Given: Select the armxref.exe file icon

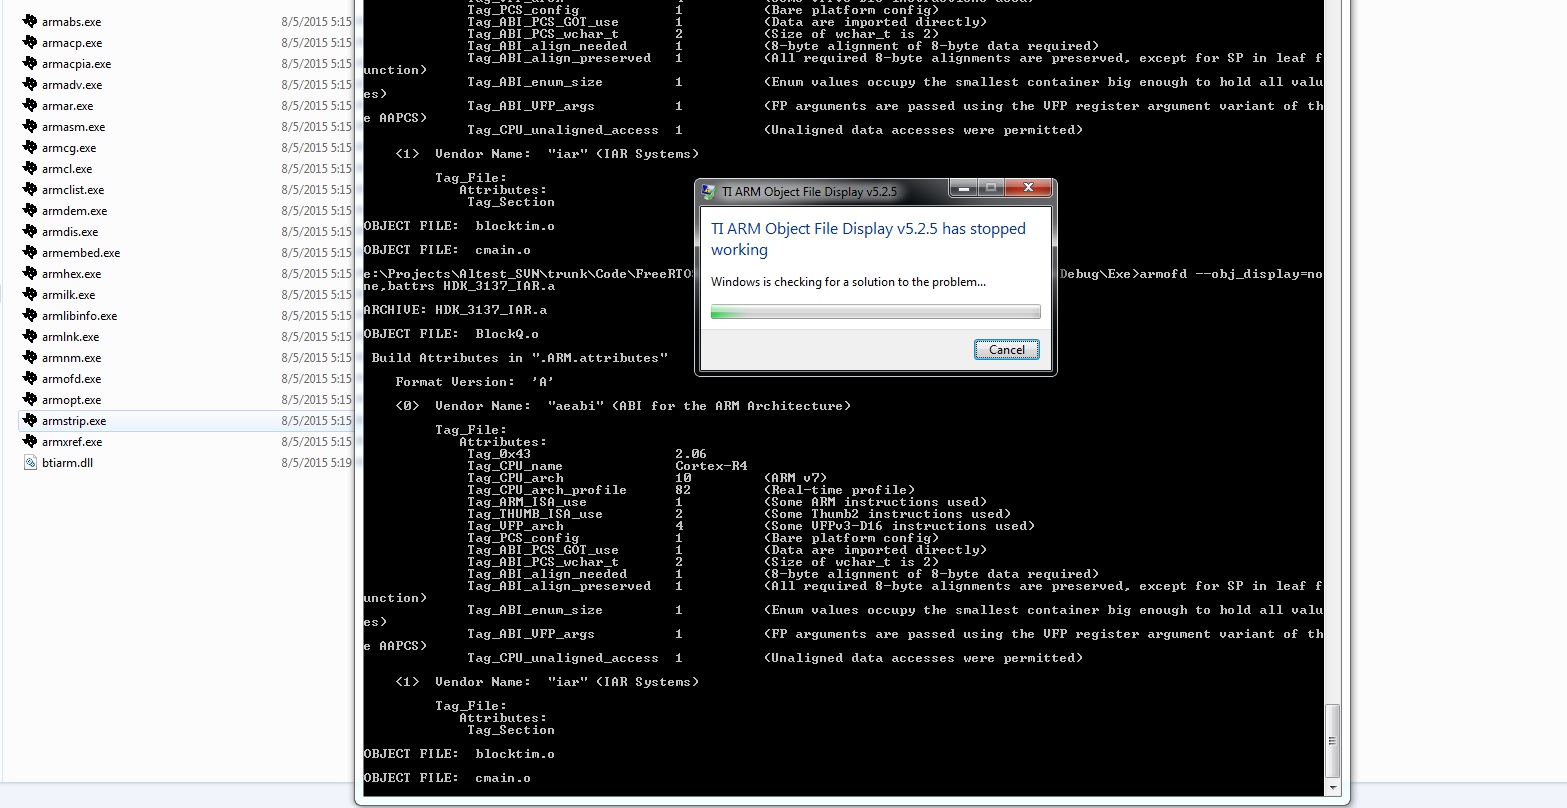Looking at the screenshot, I should 31,442.
